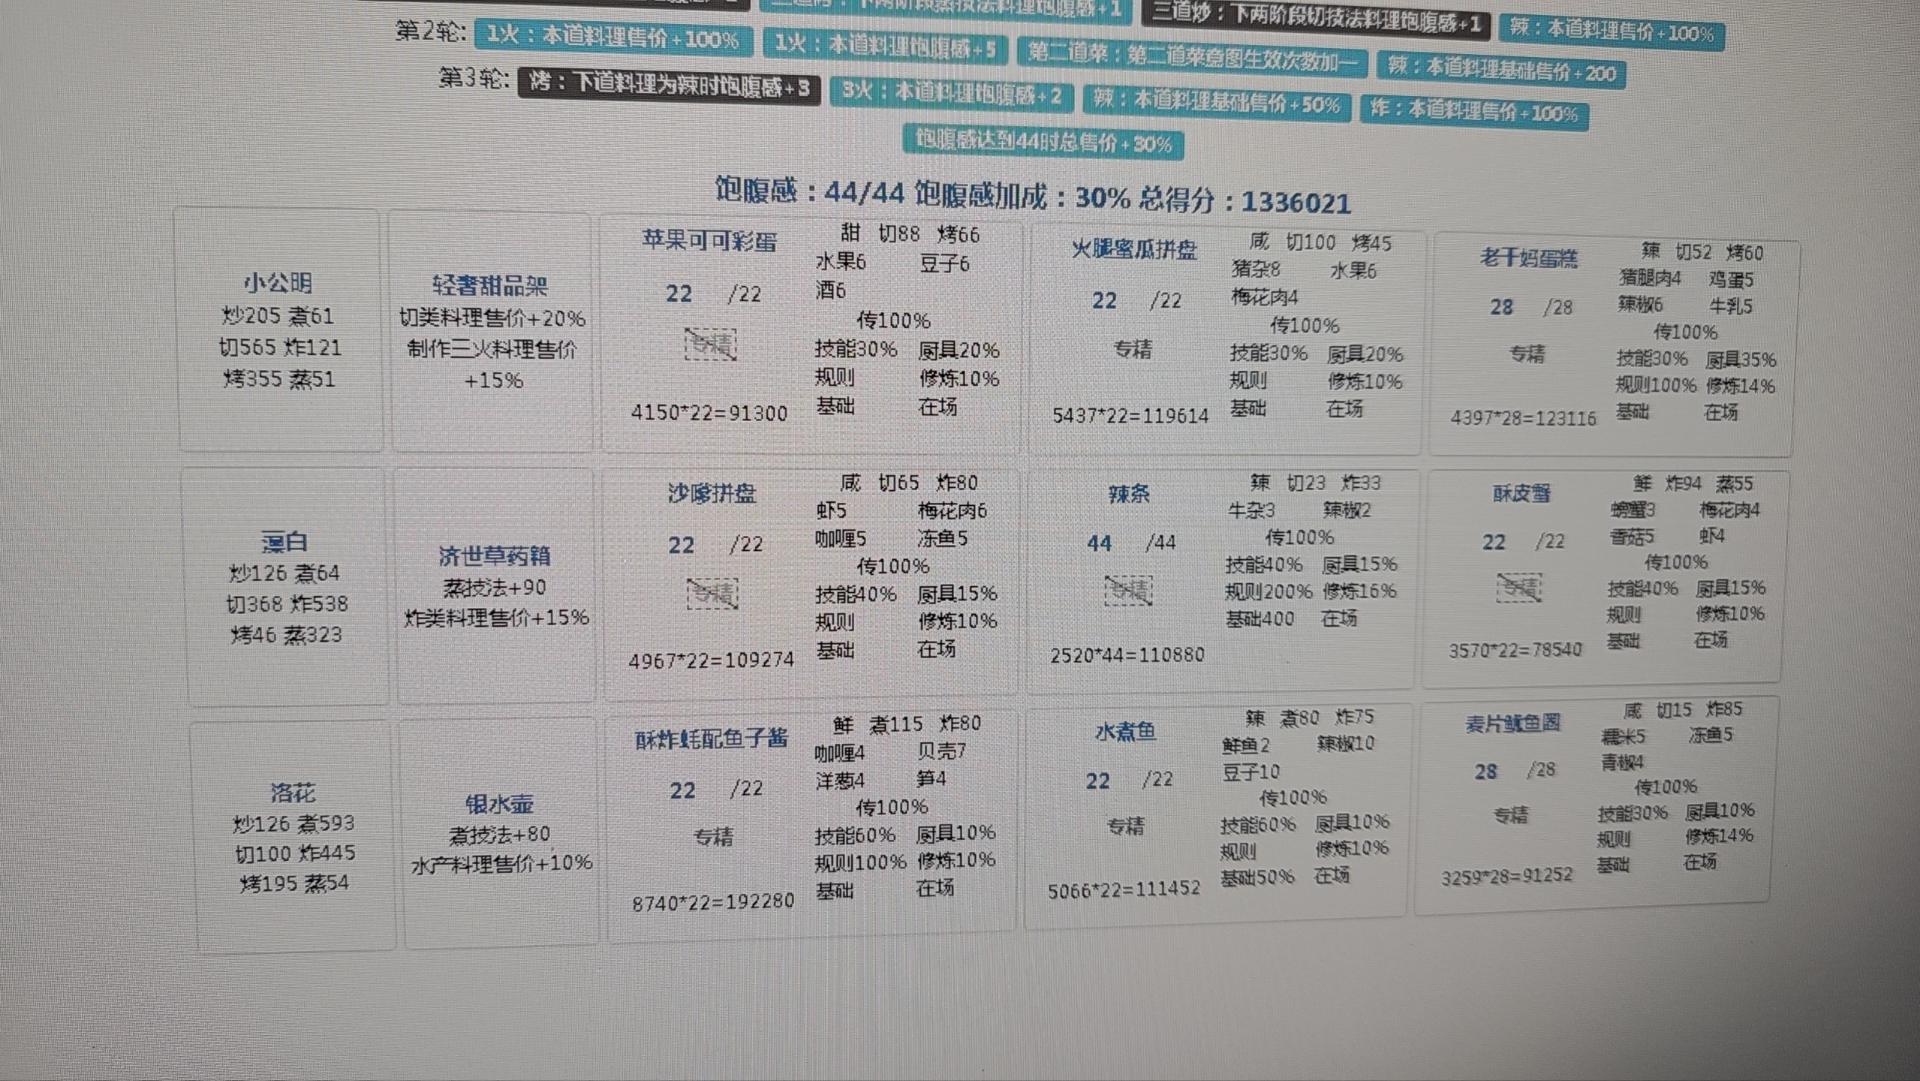Toggle the crossed-out 专精 under 沙嗲拼盘

click(x=712, y=594)
